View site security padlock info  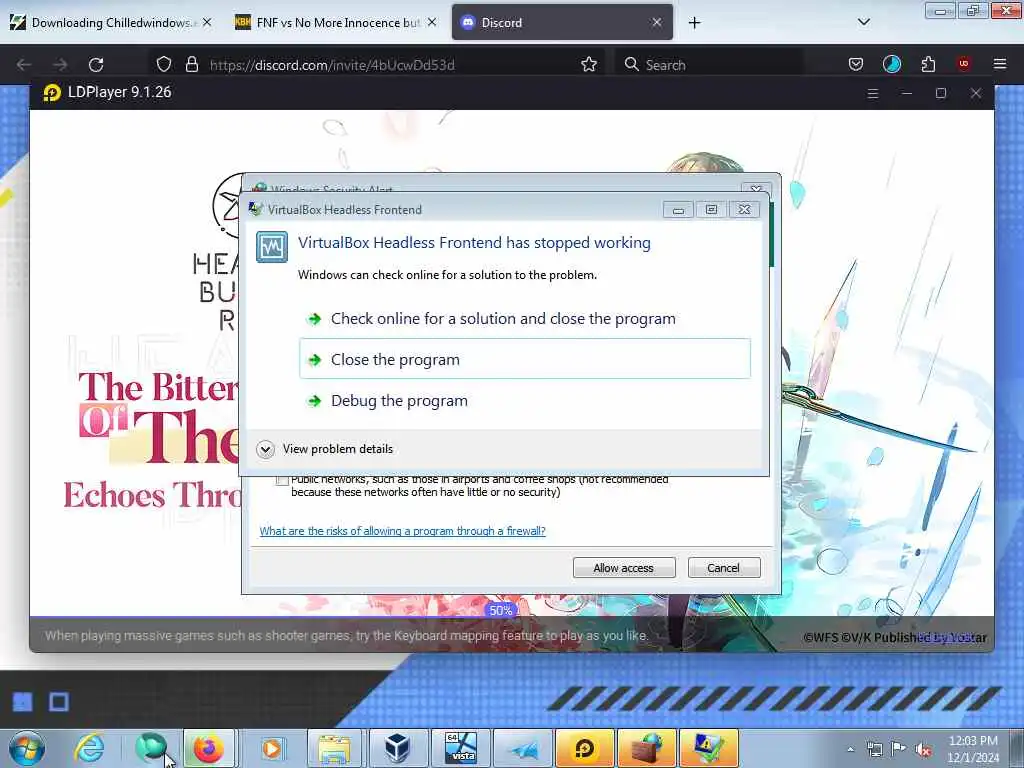point(191,65)
